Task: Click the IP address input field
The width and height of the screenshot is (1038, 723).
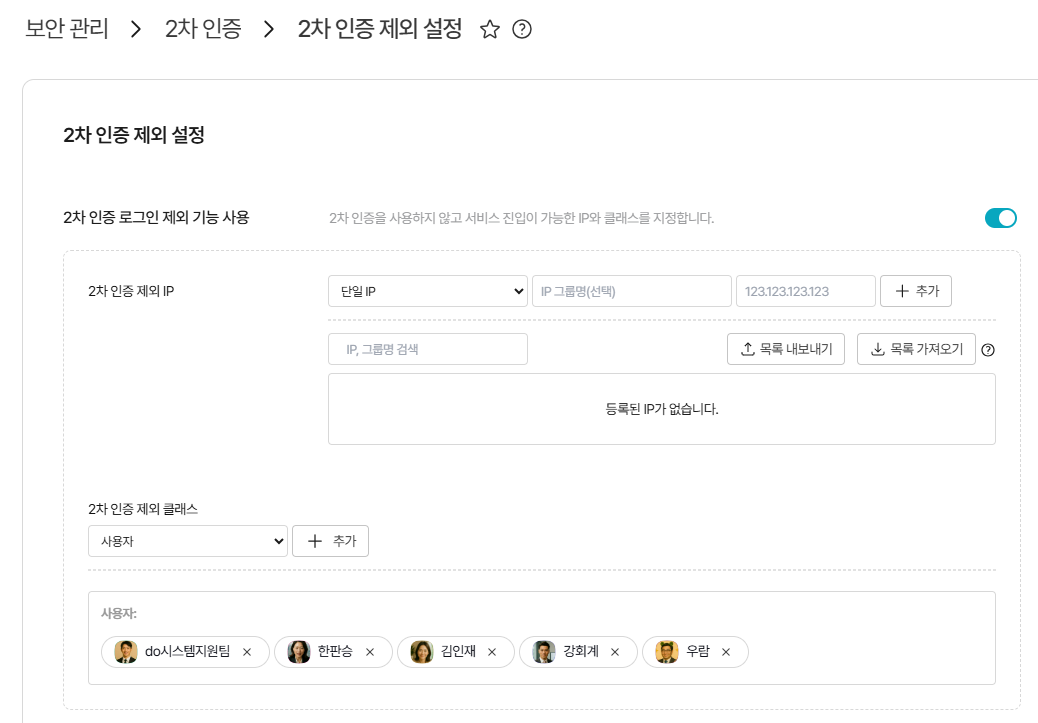Action: click(x=805, y=291)
